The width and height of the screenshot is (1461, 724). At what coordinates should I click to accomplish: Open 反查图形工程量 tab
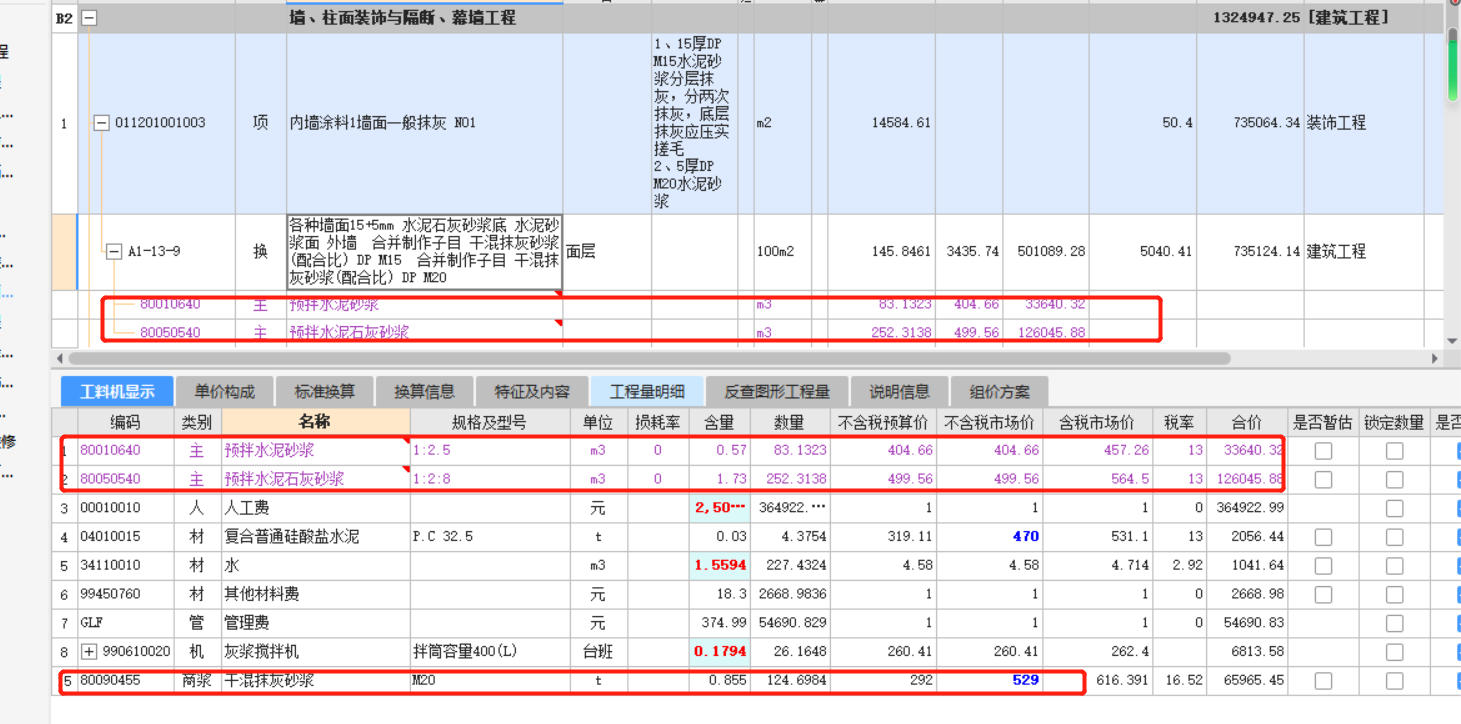(x=777, y=391)
